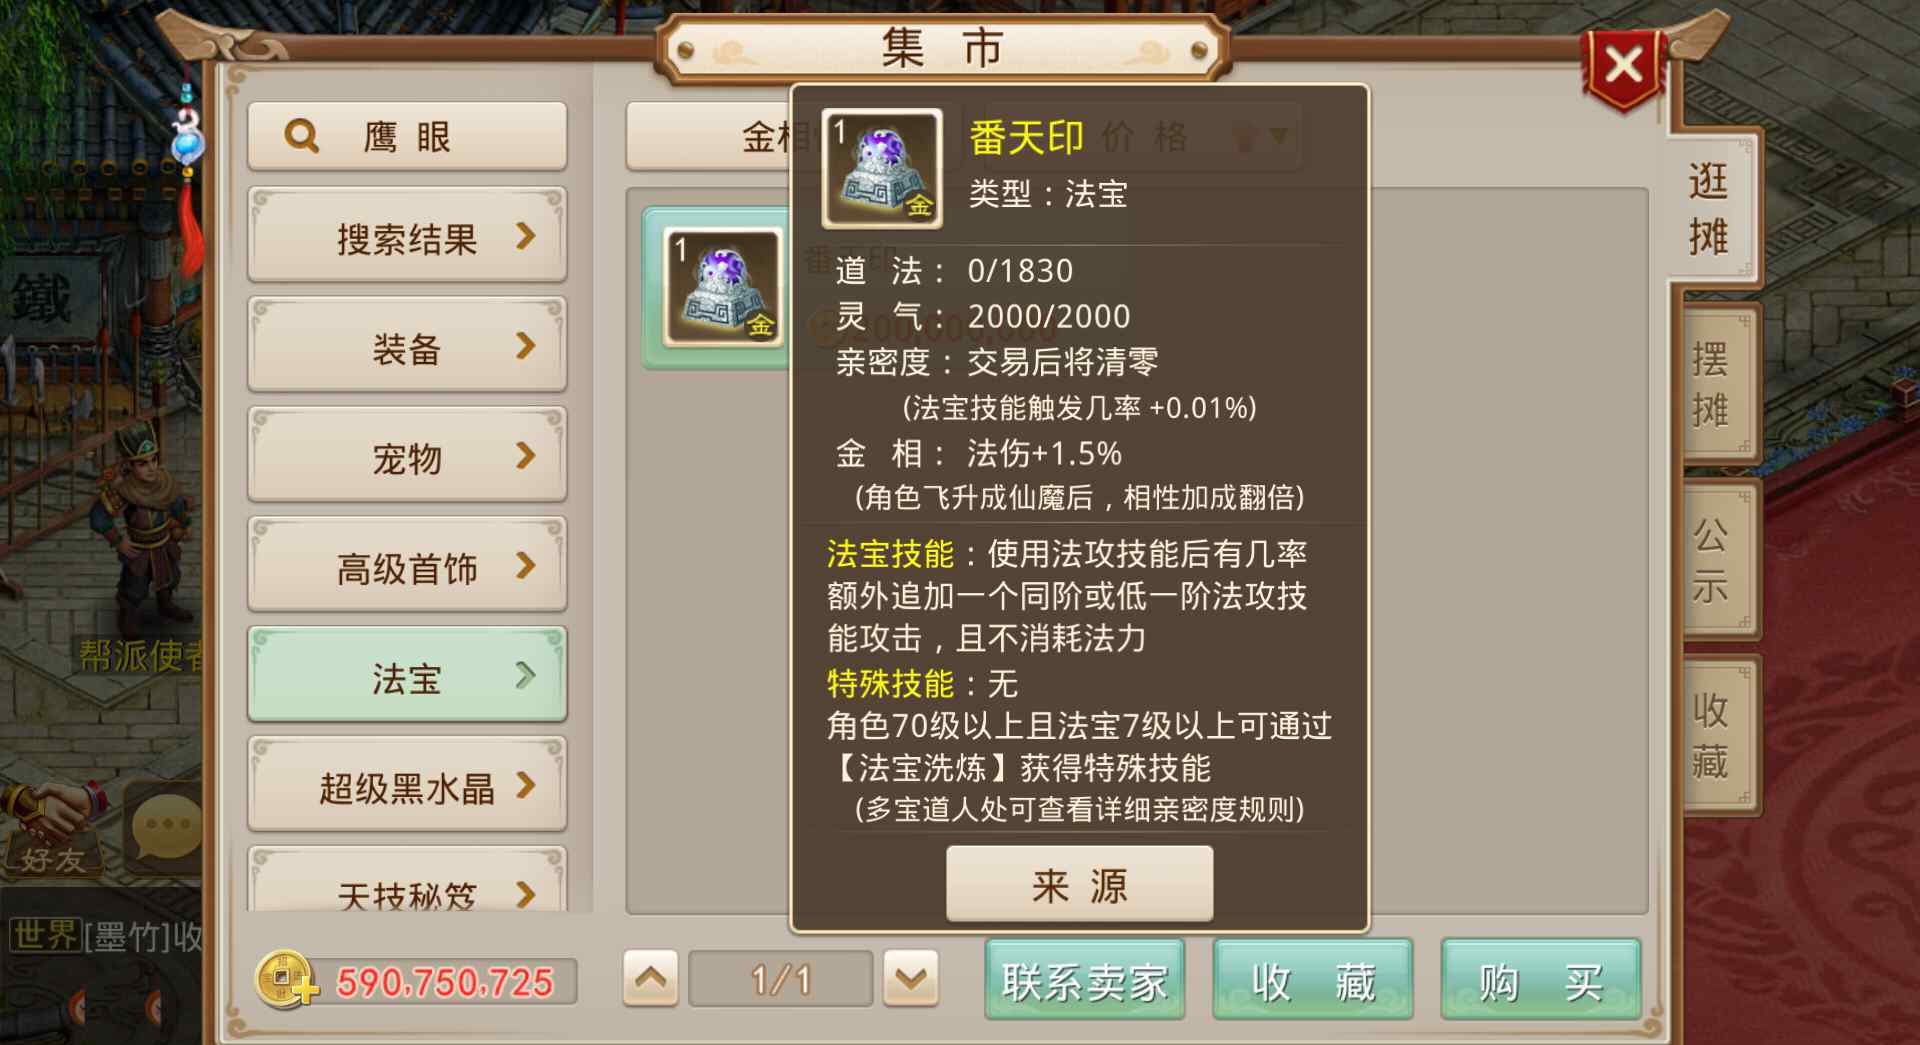Viewport: 1920px width, 1045px height.
Task: Click the 番天印 icon in the tooltip header
Action: click(881, 168)
